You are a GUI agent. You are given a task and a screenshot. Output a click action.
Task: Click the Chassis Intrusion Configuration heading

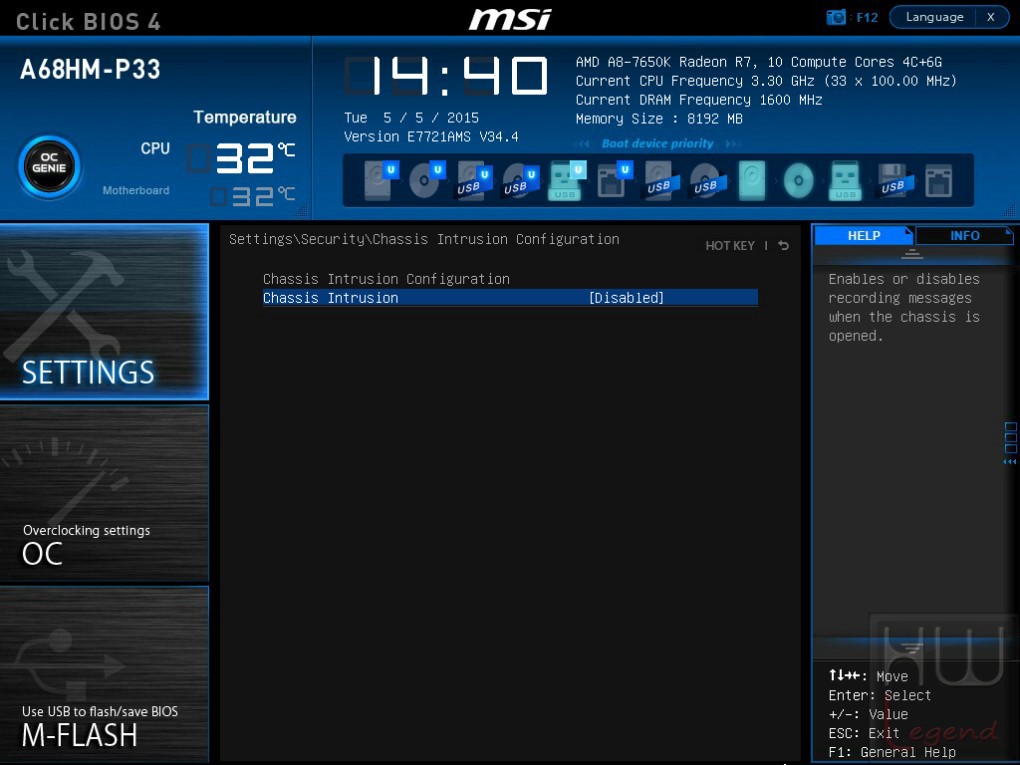(x=386, y=279)
